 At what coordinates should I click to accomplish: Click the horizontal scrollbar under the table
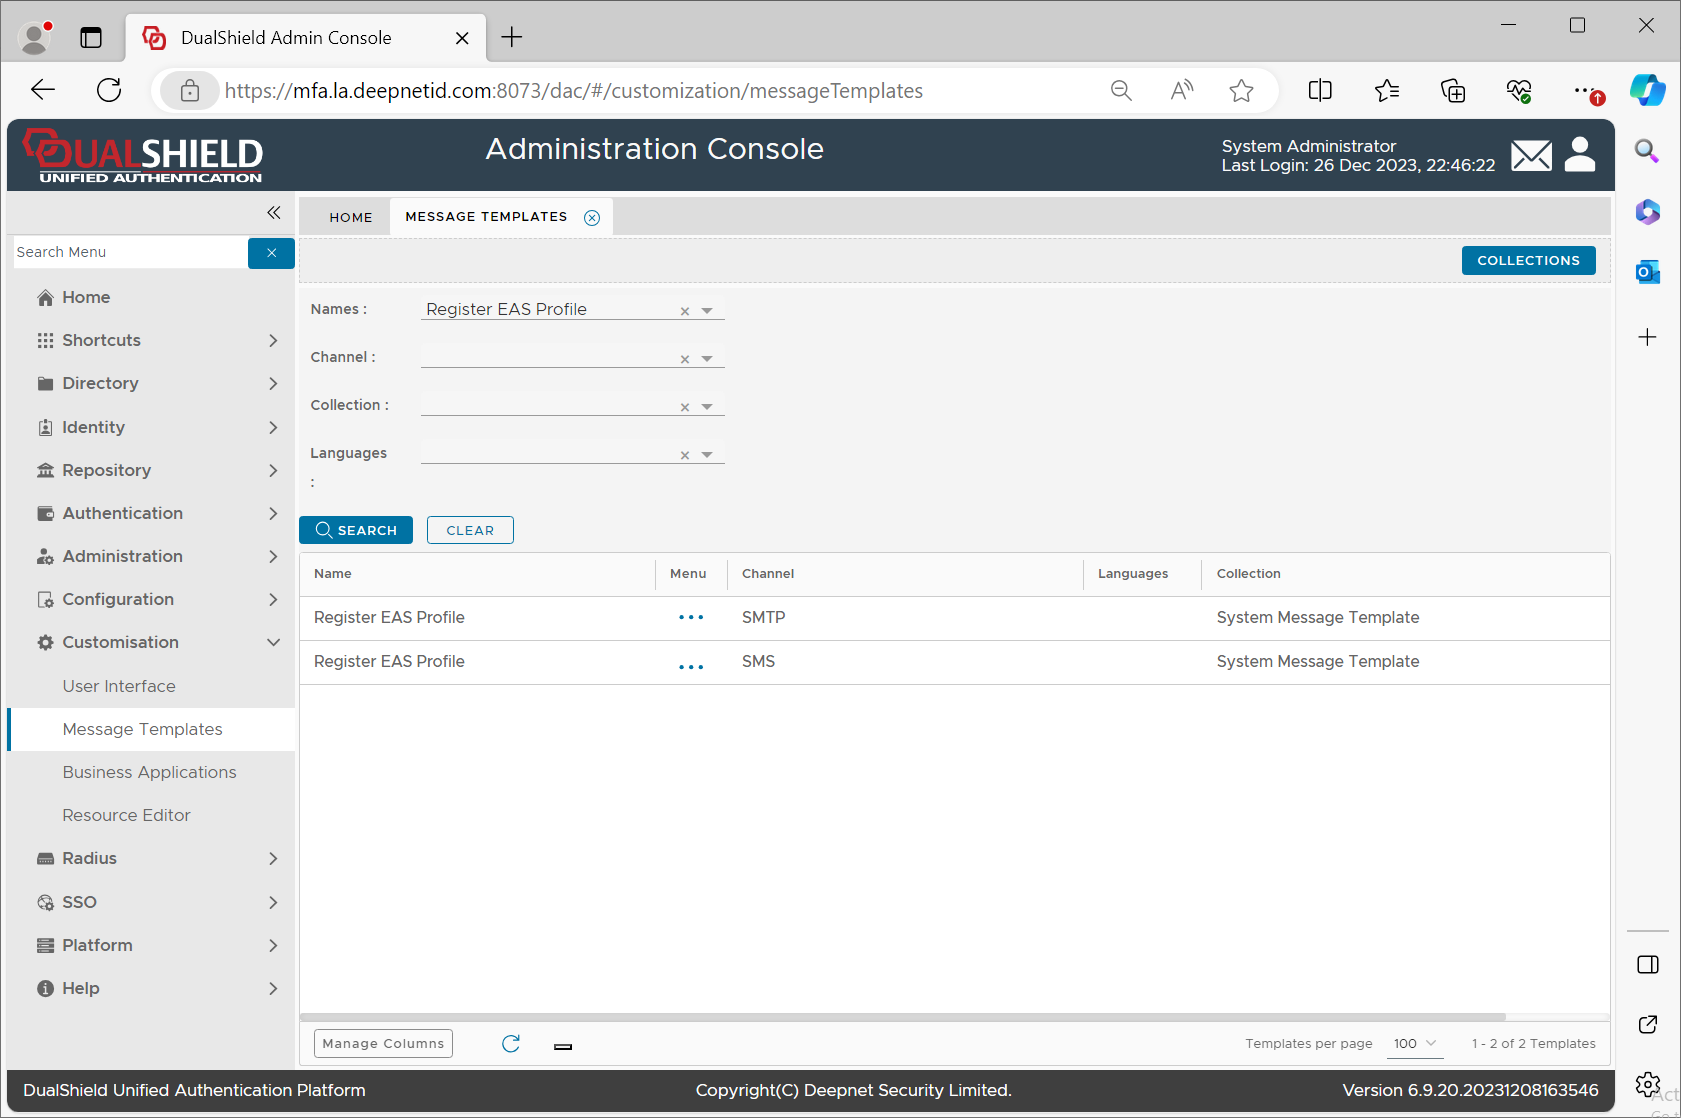pyautogui.click(x=902, y=1017)
